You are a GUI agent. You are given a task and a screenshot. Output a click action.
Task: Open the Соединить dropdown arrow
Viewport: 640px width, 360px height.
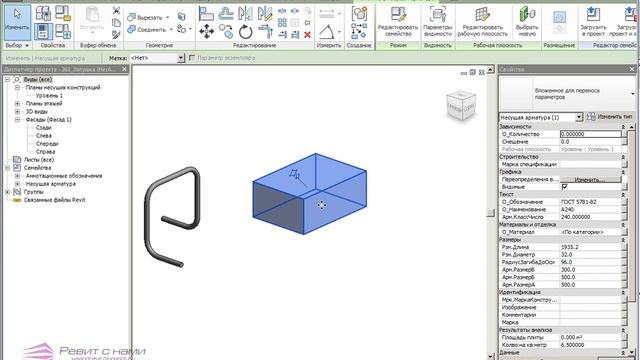[171, 30]
